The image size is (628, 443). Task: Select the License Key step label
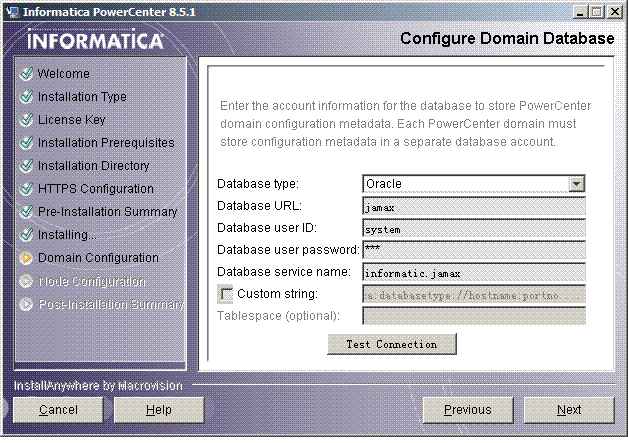pyautogui.click(x=71, y=120)
